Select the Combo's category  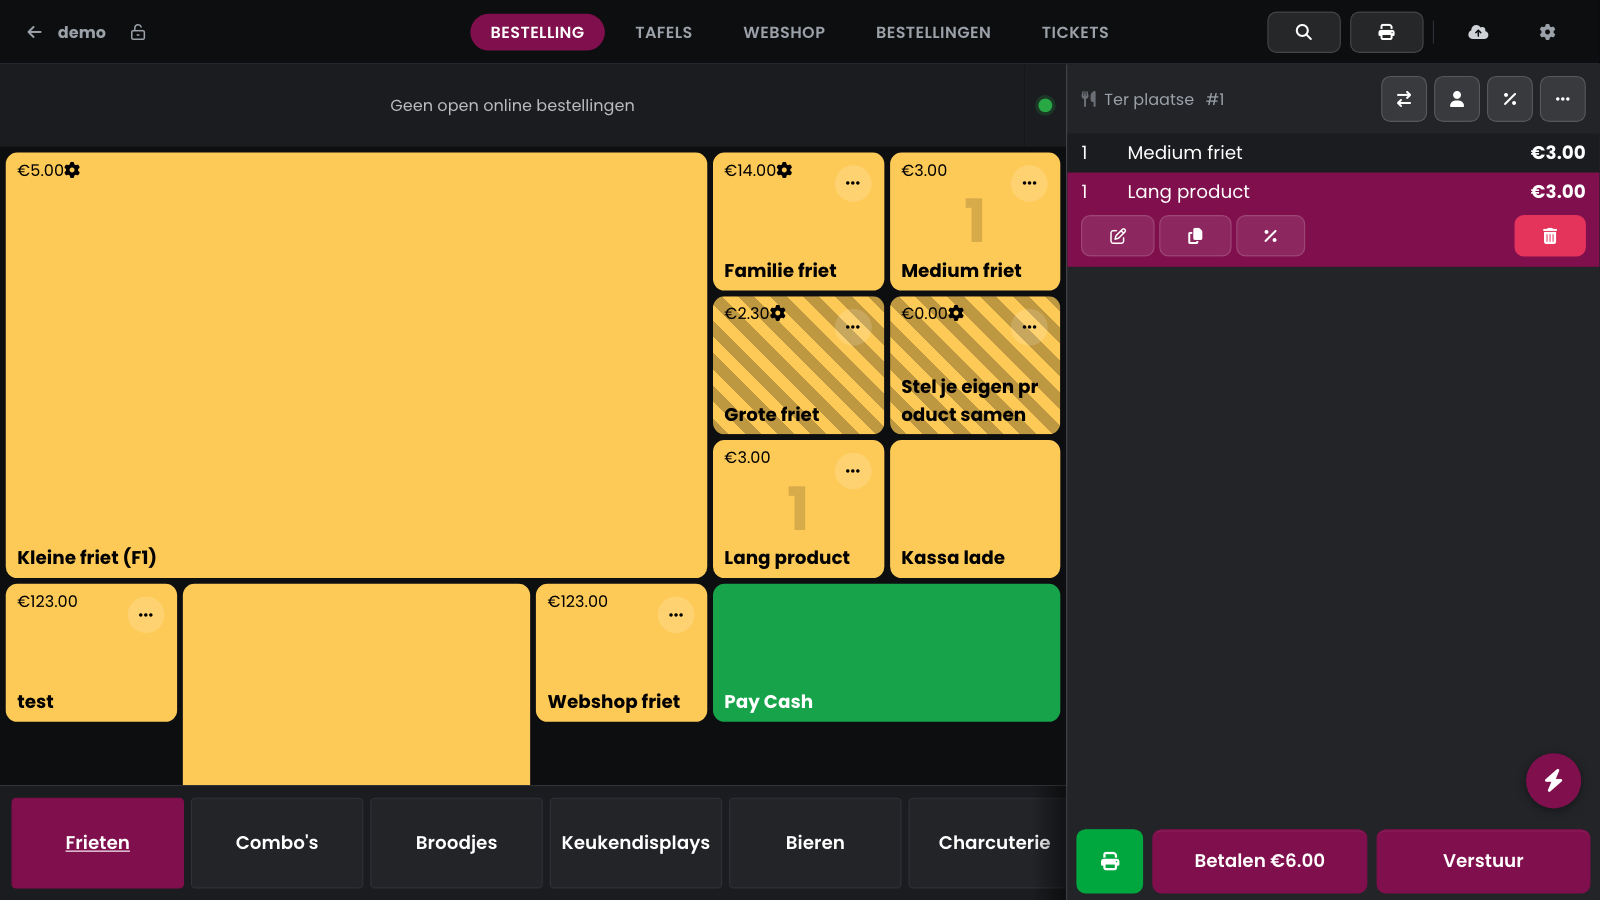coord(277,843)
